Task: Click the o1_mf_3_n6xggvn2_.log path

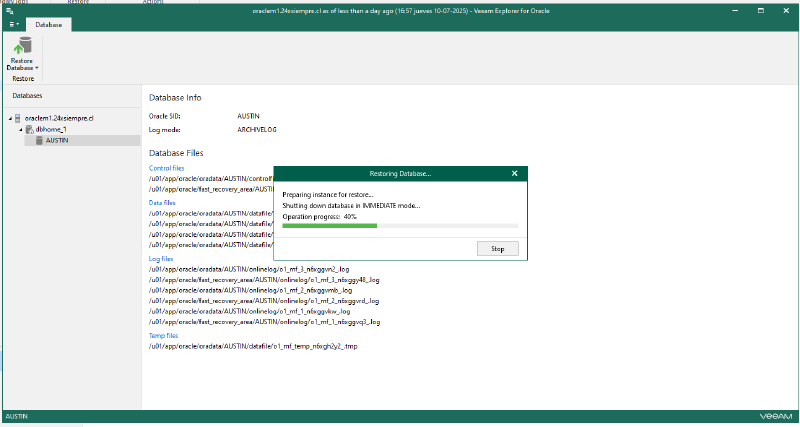Action: pos(249,269)
